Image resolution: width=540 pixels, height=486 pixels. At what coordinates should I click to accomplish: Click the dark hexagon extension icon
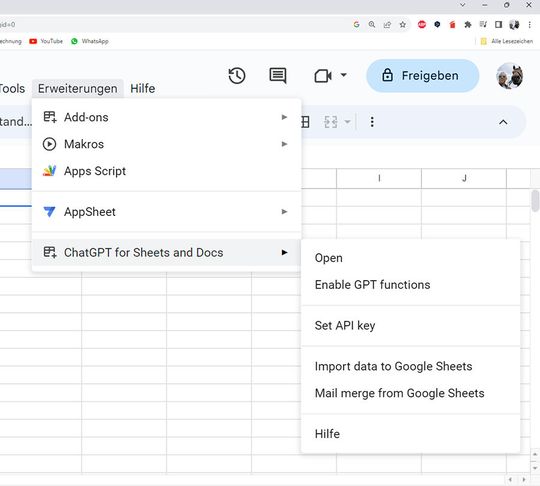[x=437, y=24]
